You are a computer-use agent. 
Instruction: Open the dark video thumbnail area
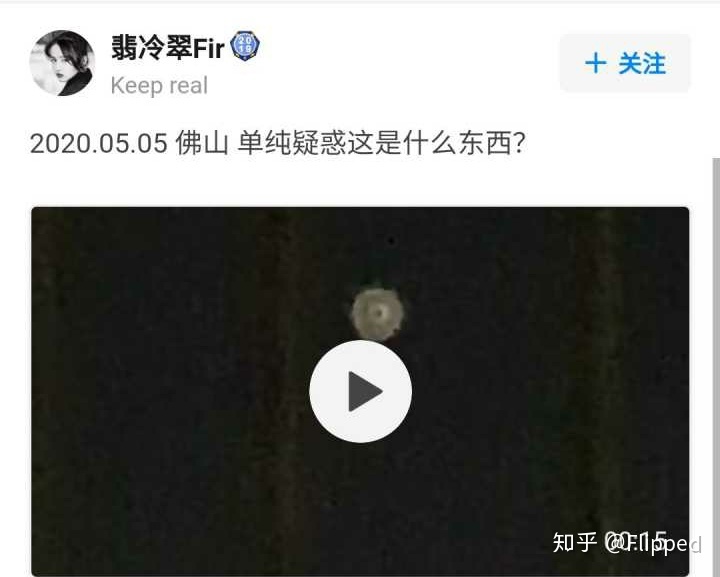pyautogui.click(x=360, y=391)
